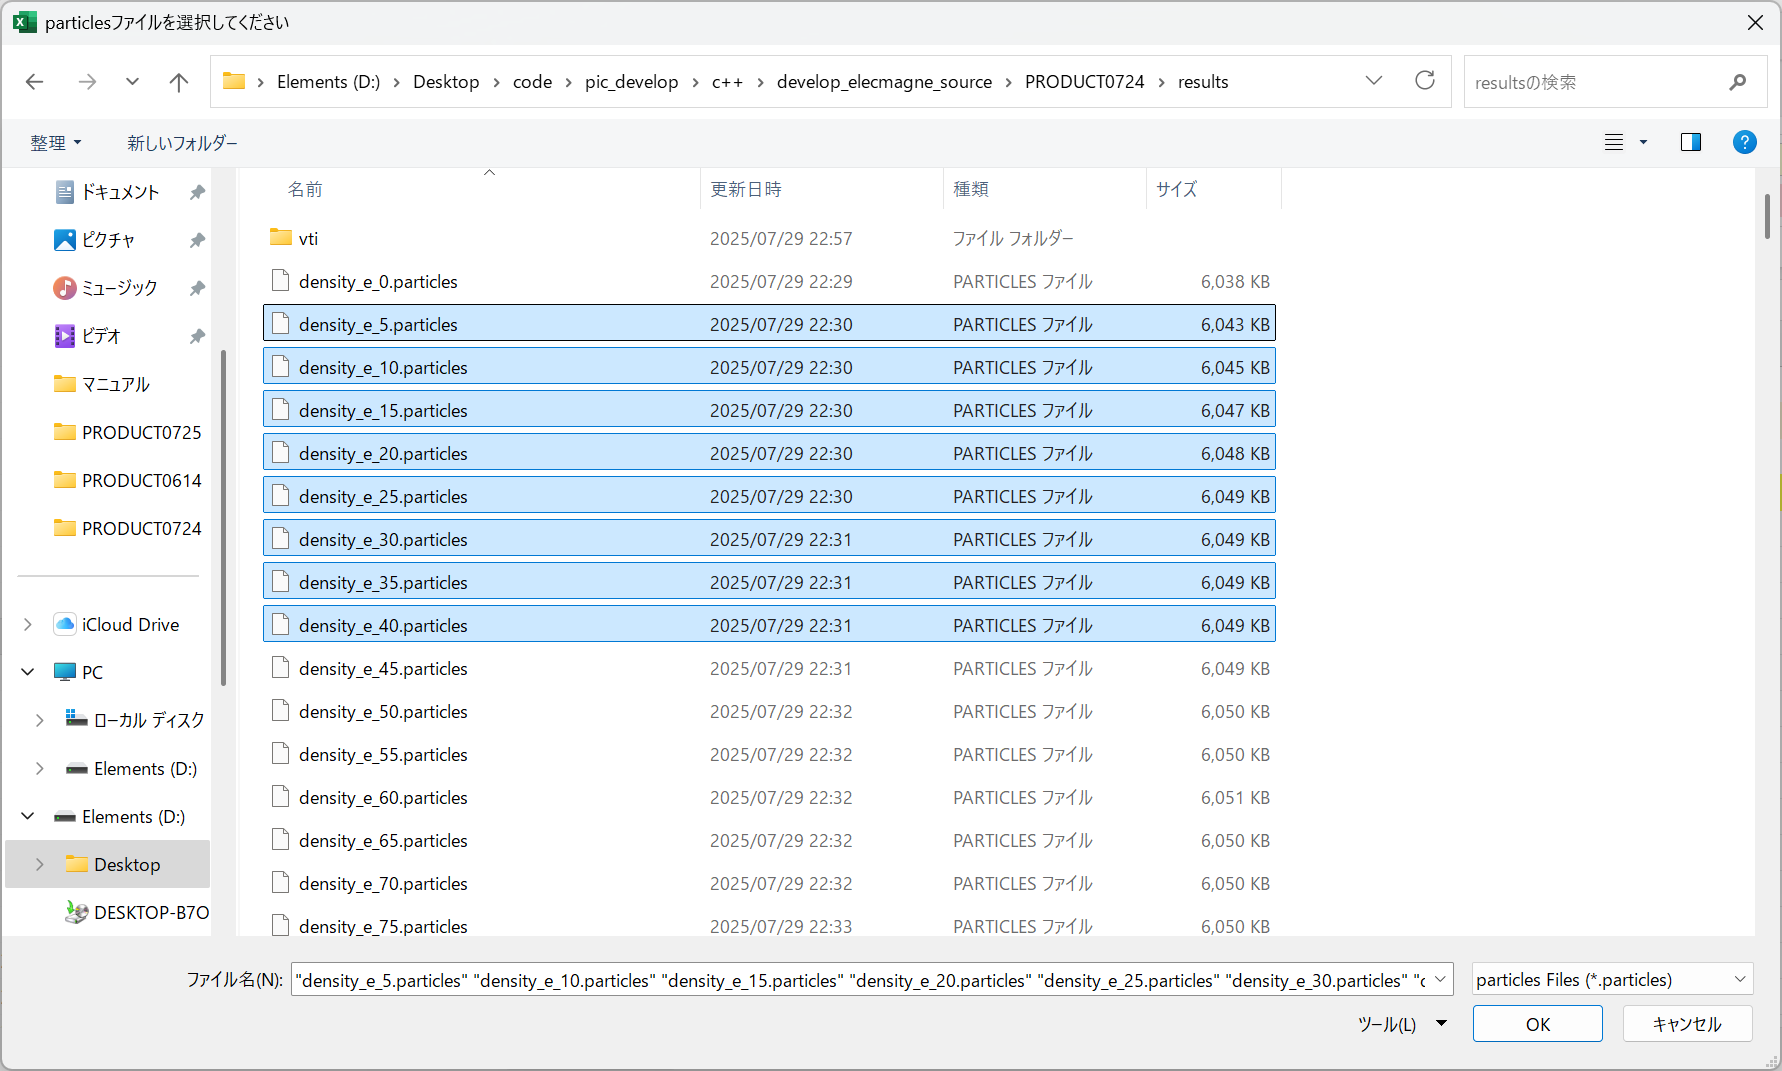Click the pin icon beside ミュージック
Viewport: 1782px width, 1071px height.
(197, 288)
